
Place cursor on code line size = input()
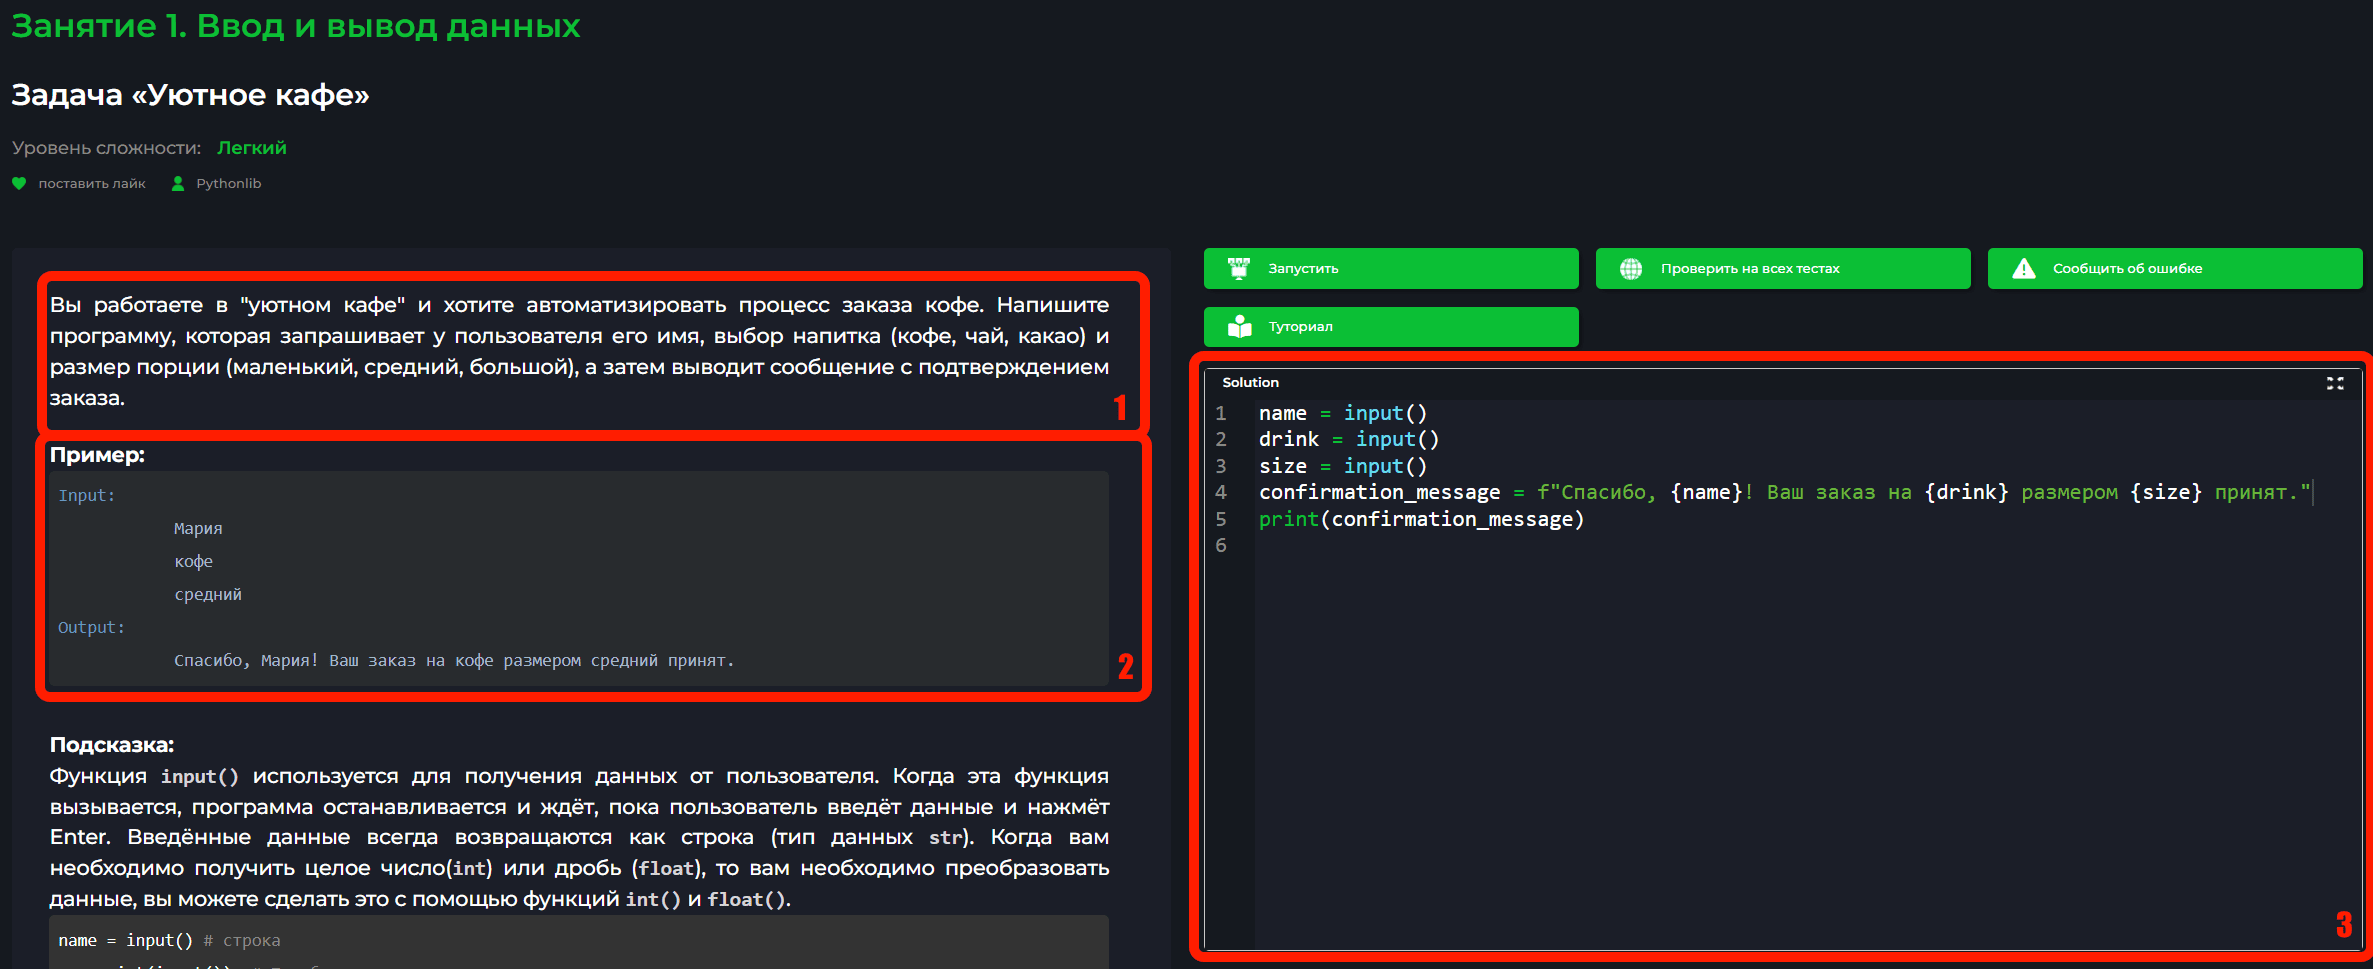1343,466
